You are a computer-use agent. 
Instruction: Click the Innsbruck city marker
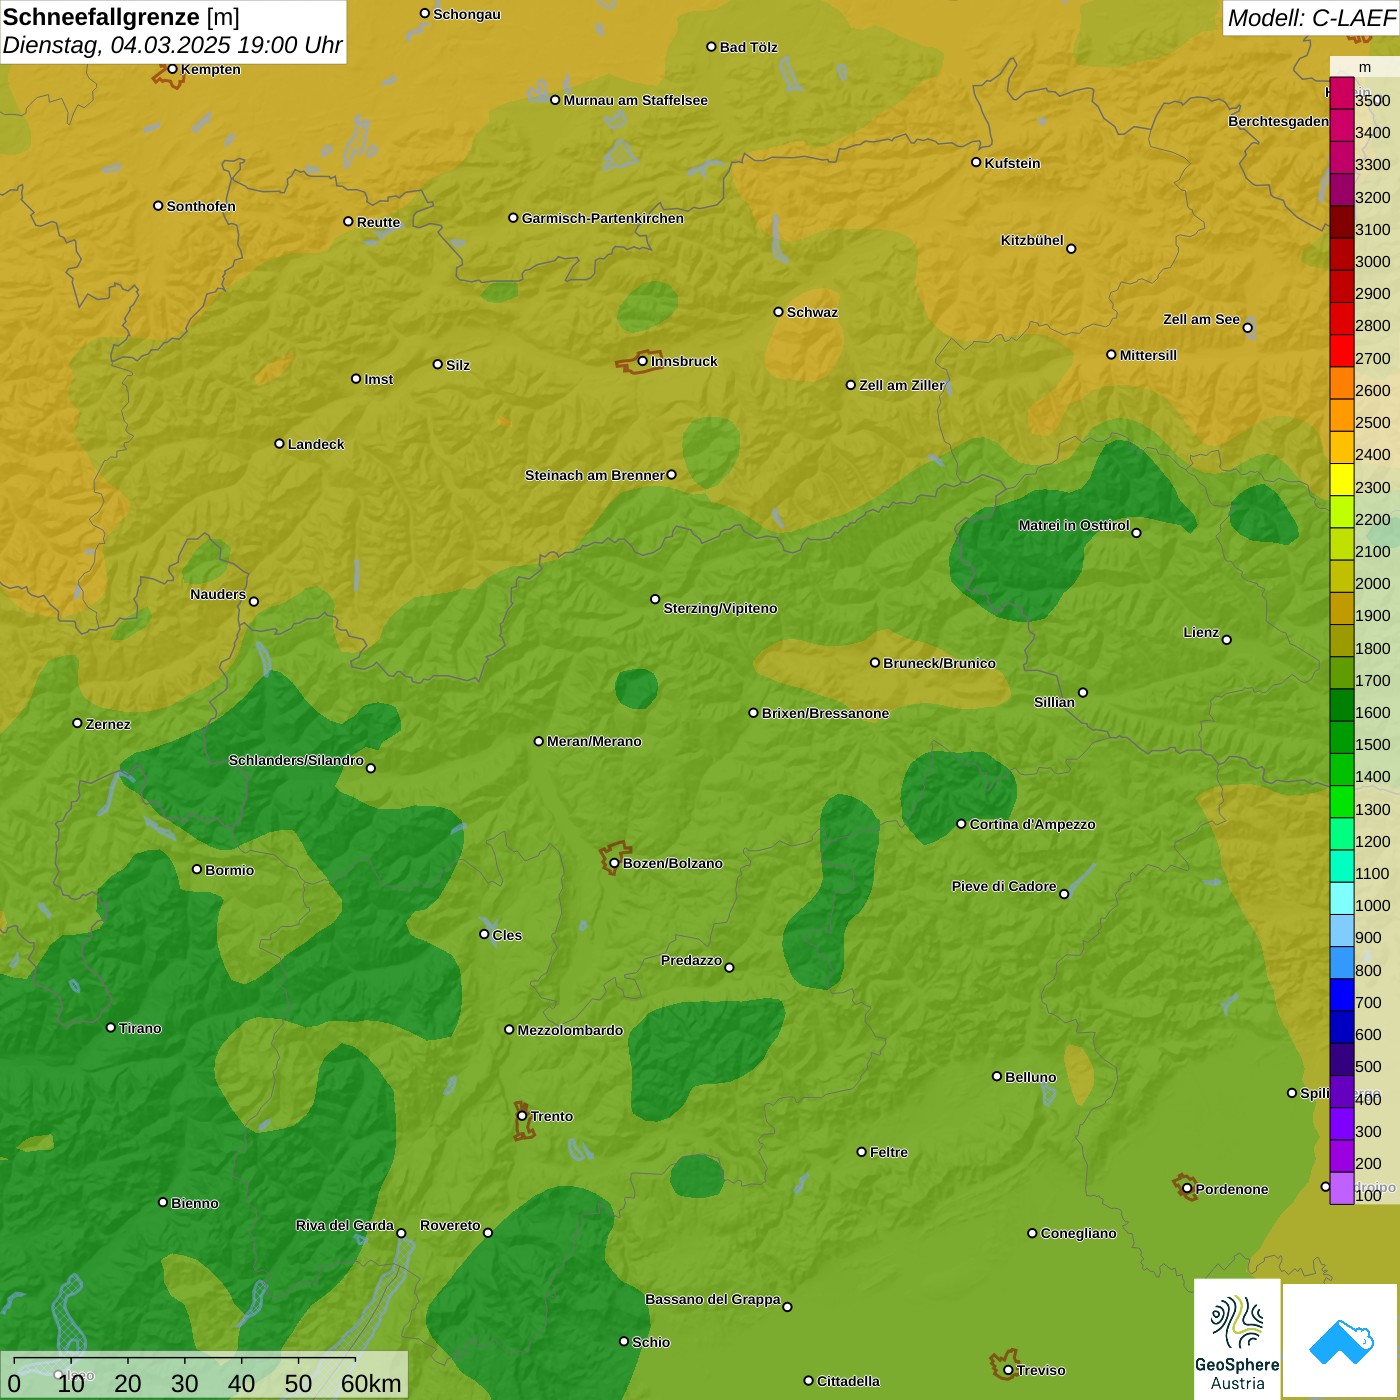click(x=643, y=361)
